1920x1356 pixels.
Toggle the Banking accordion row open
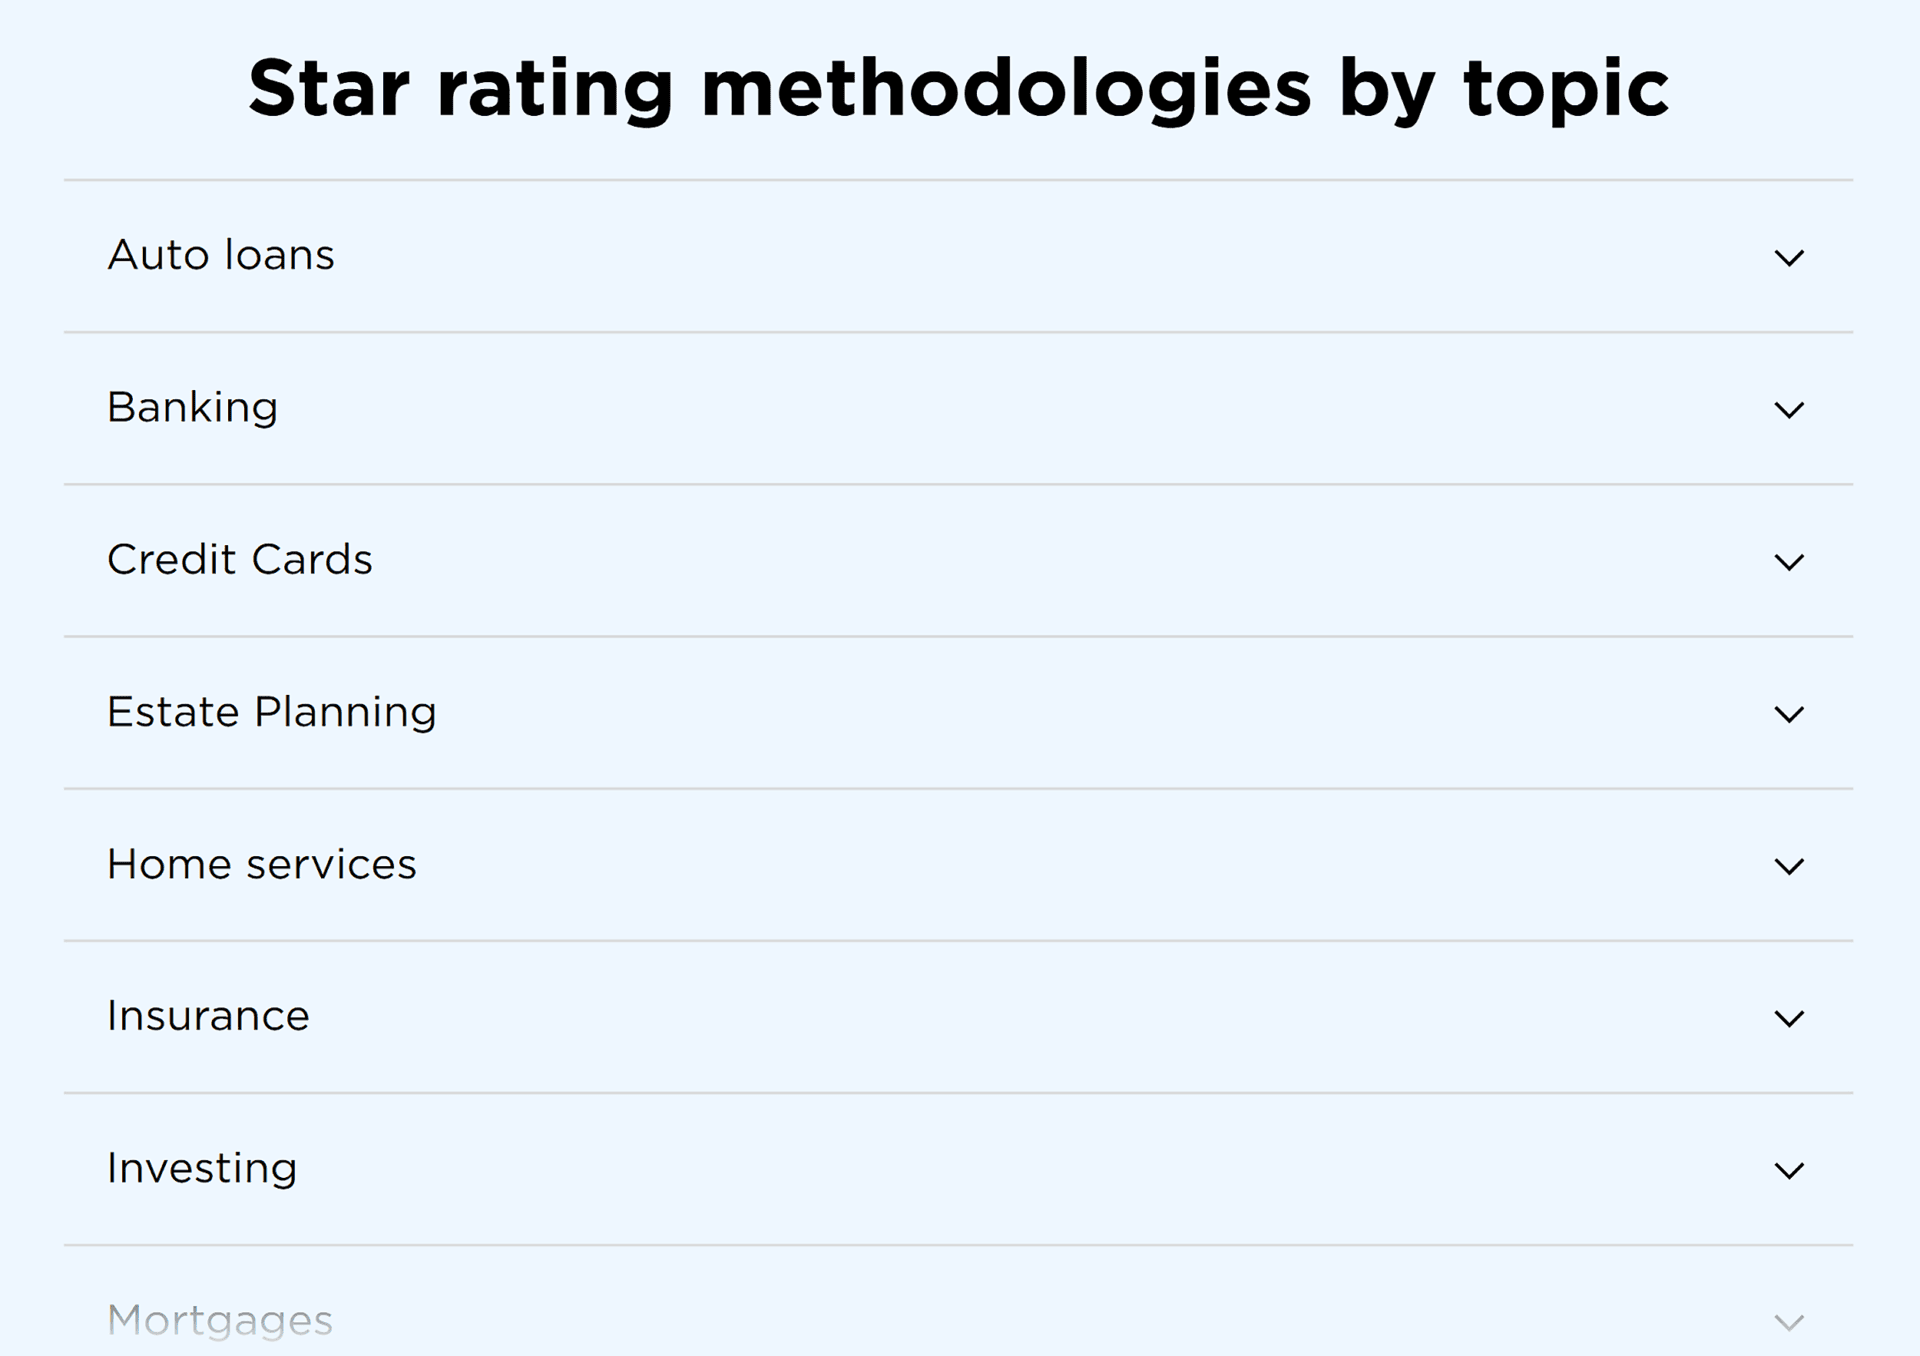tap(958, 409)
